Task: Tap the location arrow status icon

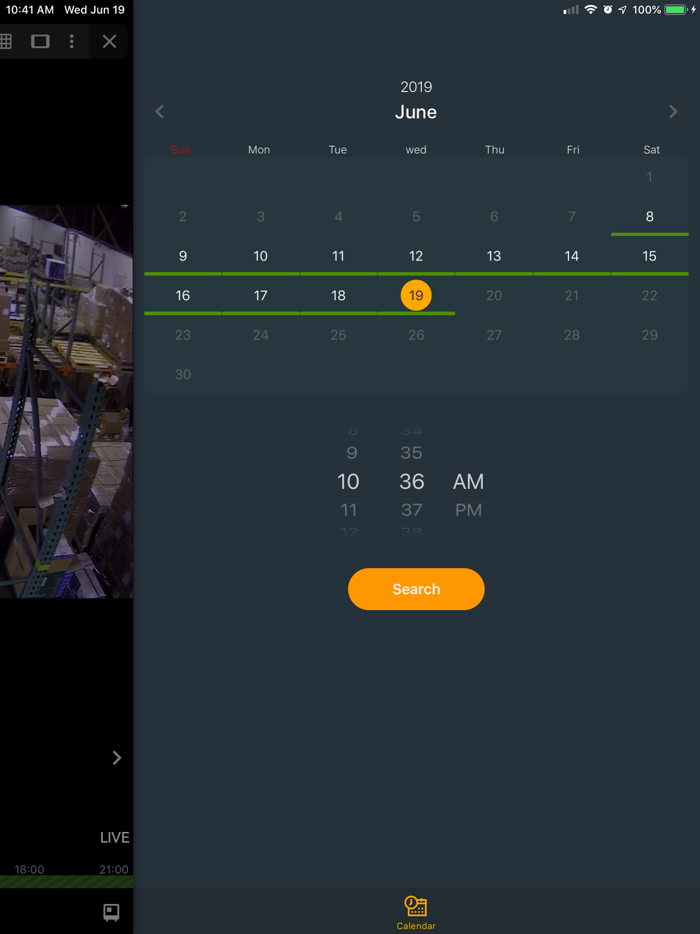Action: pos(623,10)
